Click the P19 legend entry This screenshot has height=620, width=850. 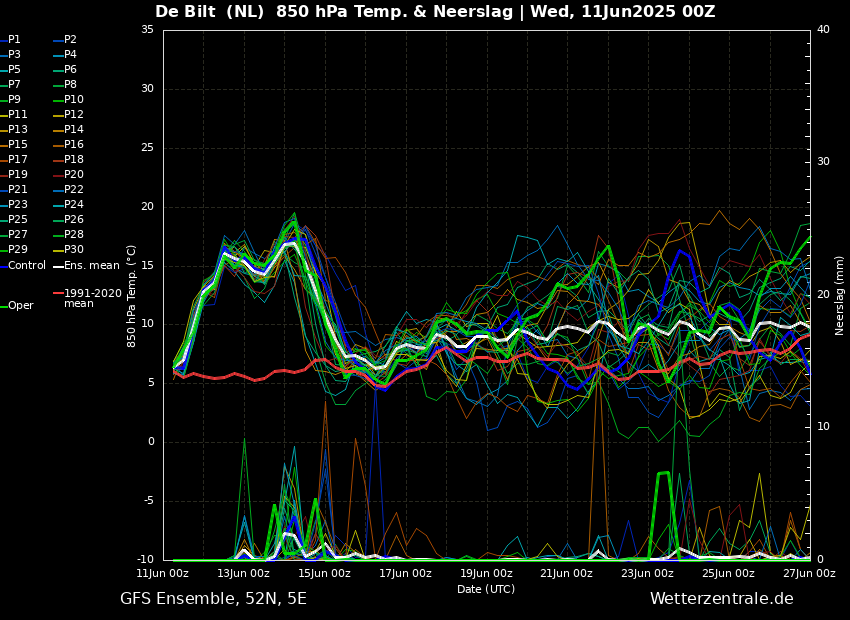pyautogui.click(x=17, y=175)
